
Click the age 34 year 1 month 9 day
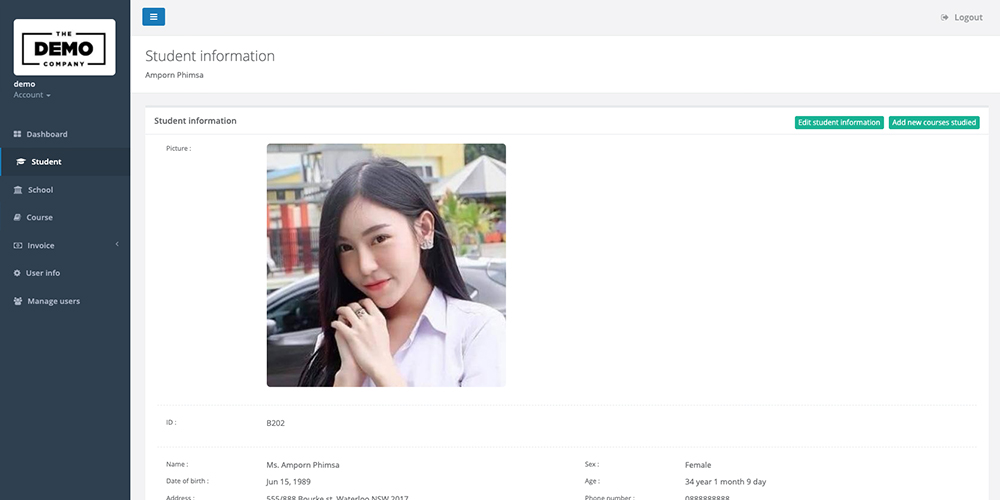[726, 482]
